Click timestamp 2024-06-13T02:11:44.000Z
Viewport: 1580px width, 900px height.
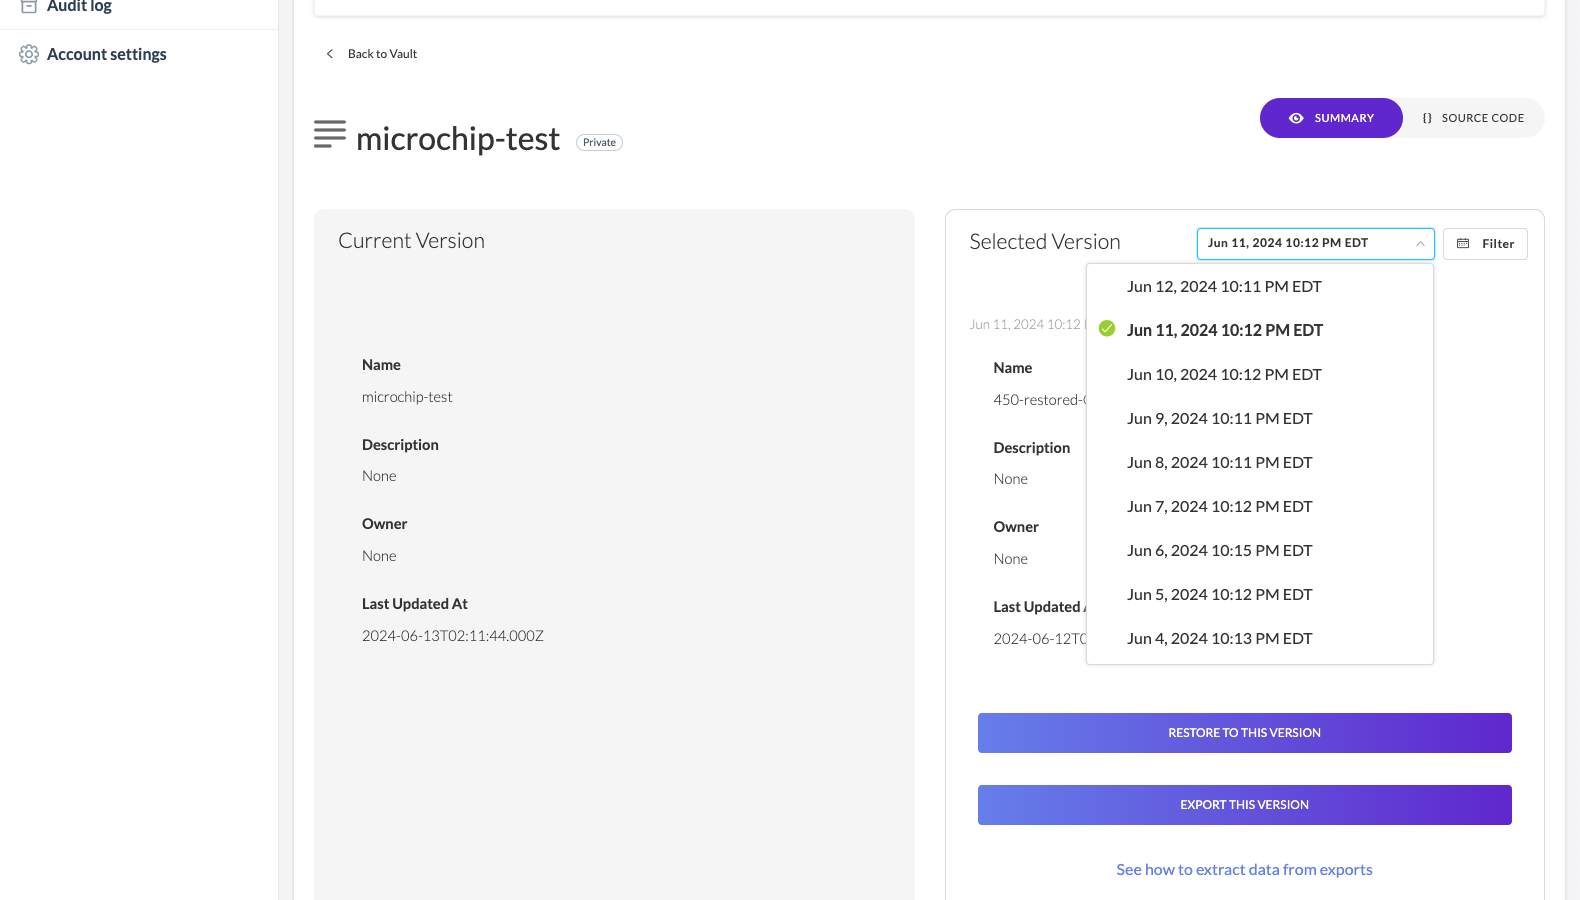pos(453,636)
